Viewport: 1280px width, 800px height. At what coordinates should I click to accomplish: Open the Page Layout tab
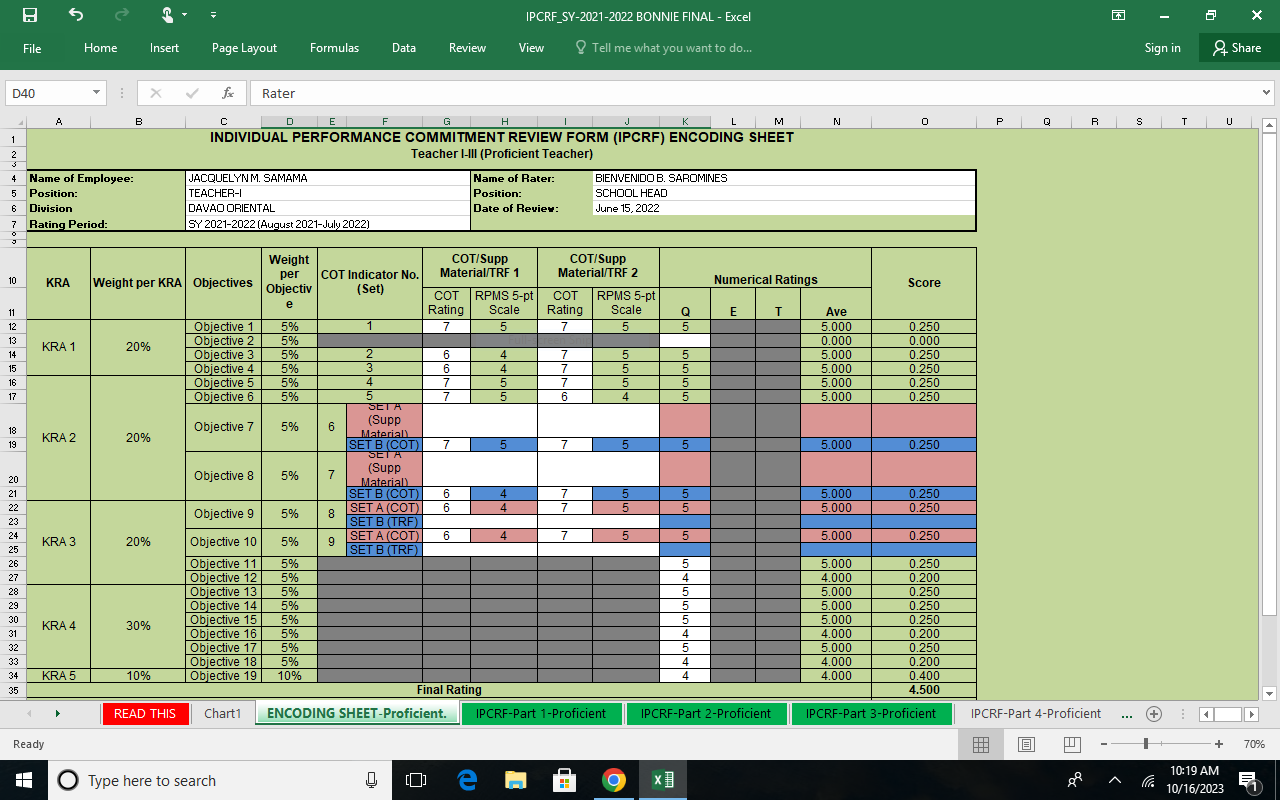pos(245,48)
